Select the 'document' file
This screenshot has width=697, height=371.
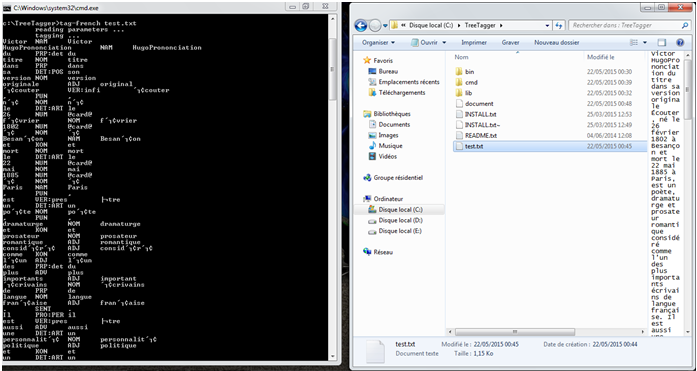click(x=474, y=104)
